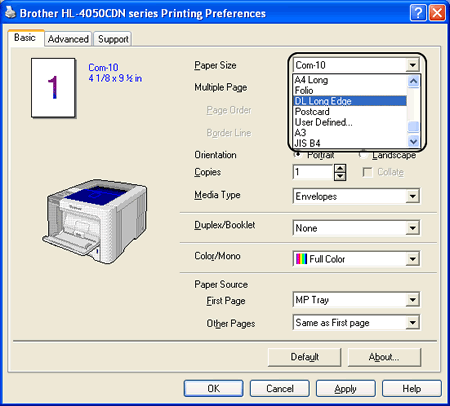Click the printer icon in the title bar

[11, 13]
